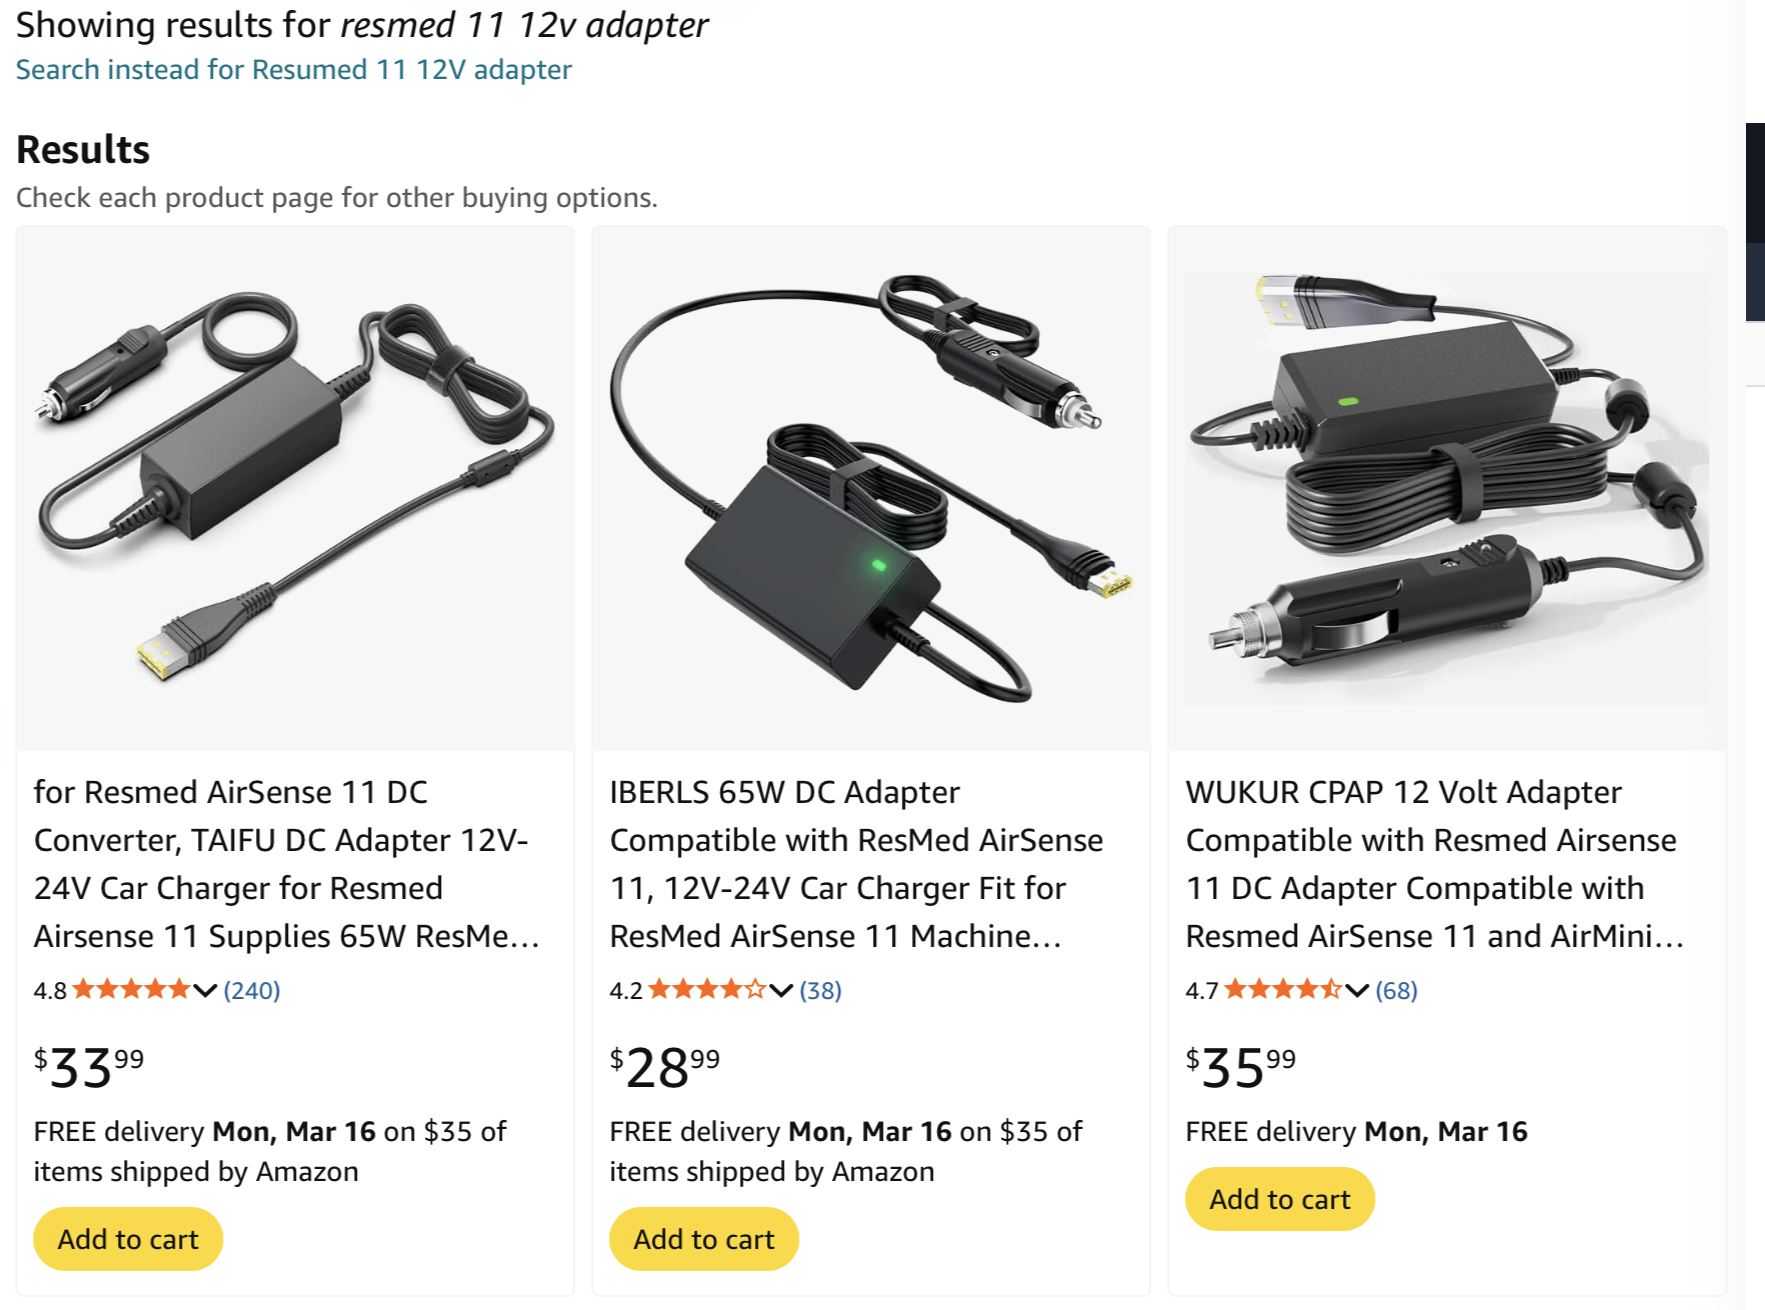The height and width of the screenshot is (1310, 1765).
Task: Expand rating breakdown chevron for 4.8-star product
Action: 205,991
